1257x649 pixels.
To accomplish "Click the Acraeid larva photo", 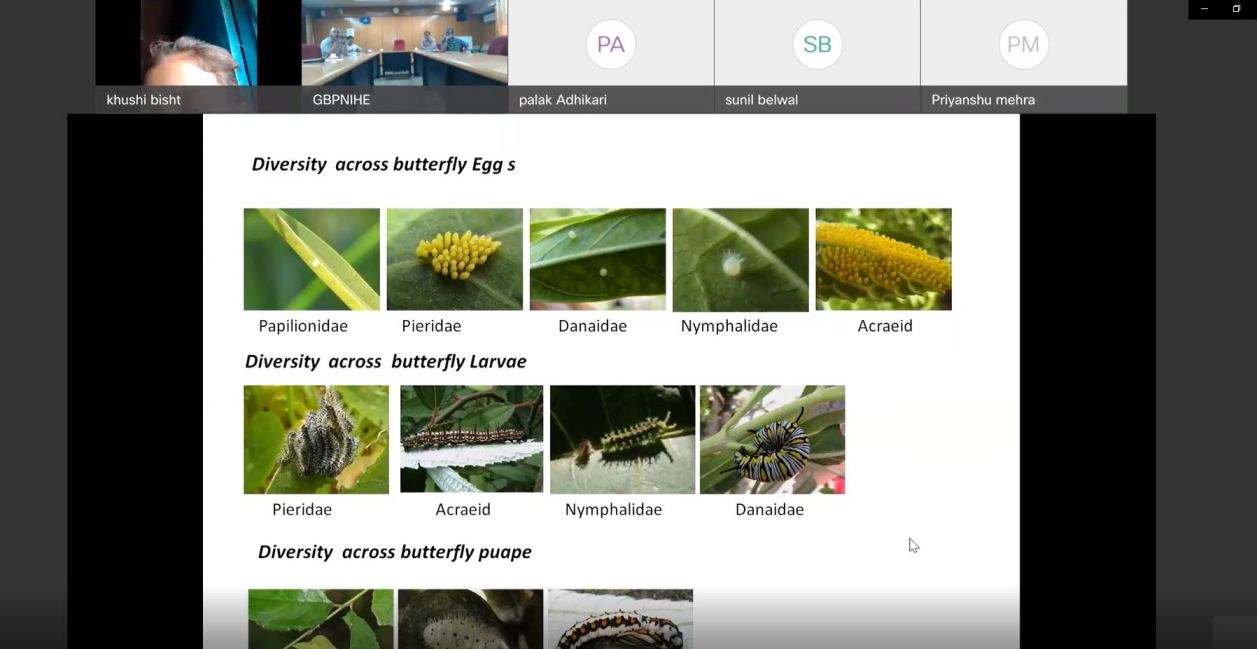I will pos(471,439).
